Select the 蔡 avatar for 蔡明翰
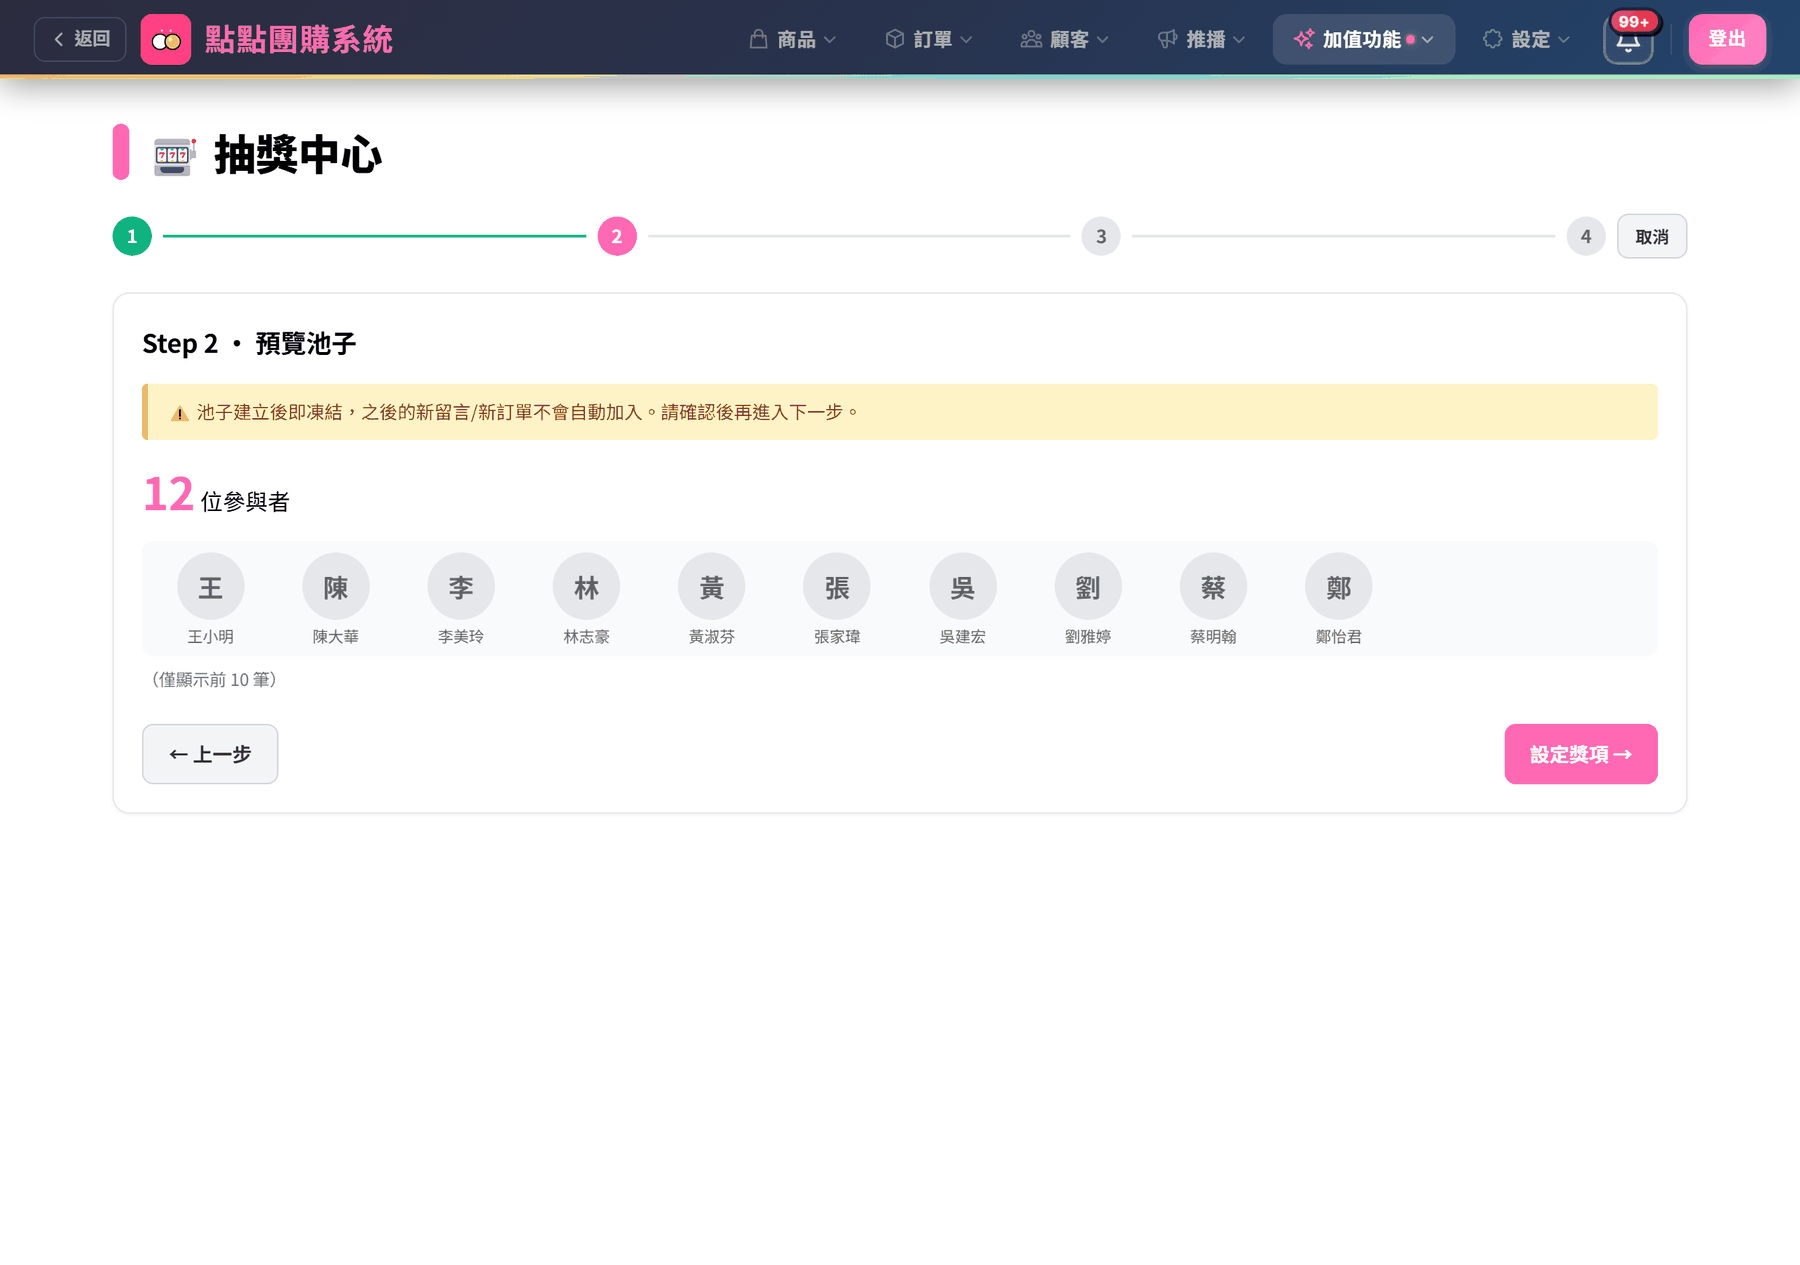 1213,587
